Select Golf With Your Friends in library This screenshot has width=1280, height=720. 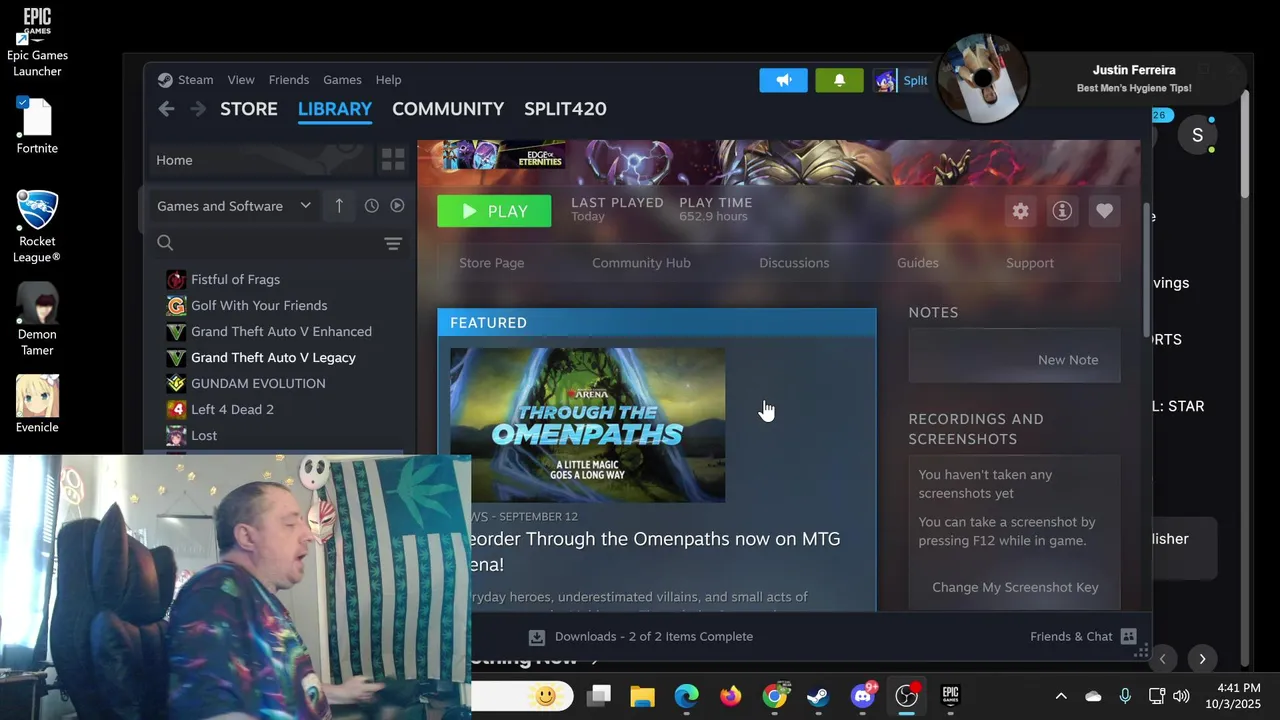259,305
